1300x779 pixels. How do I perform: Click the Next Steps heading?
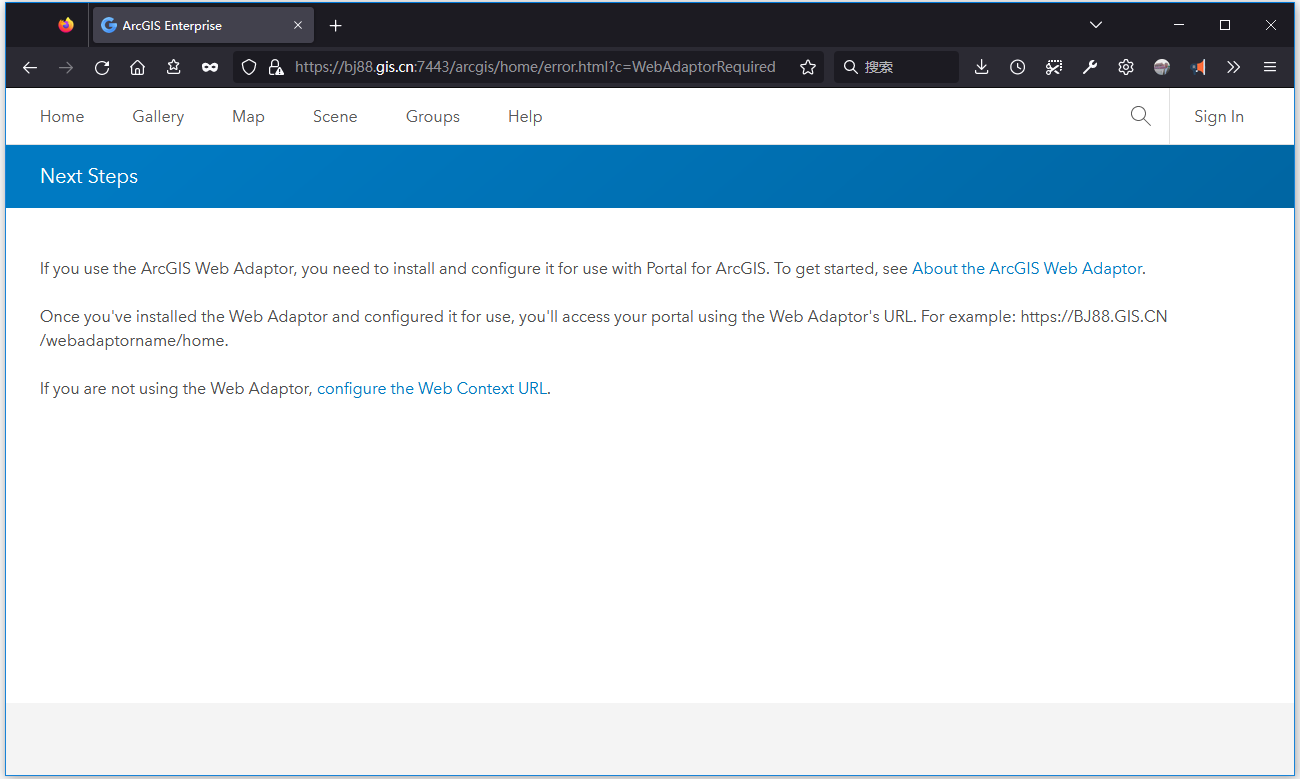[x=89, y=176]
